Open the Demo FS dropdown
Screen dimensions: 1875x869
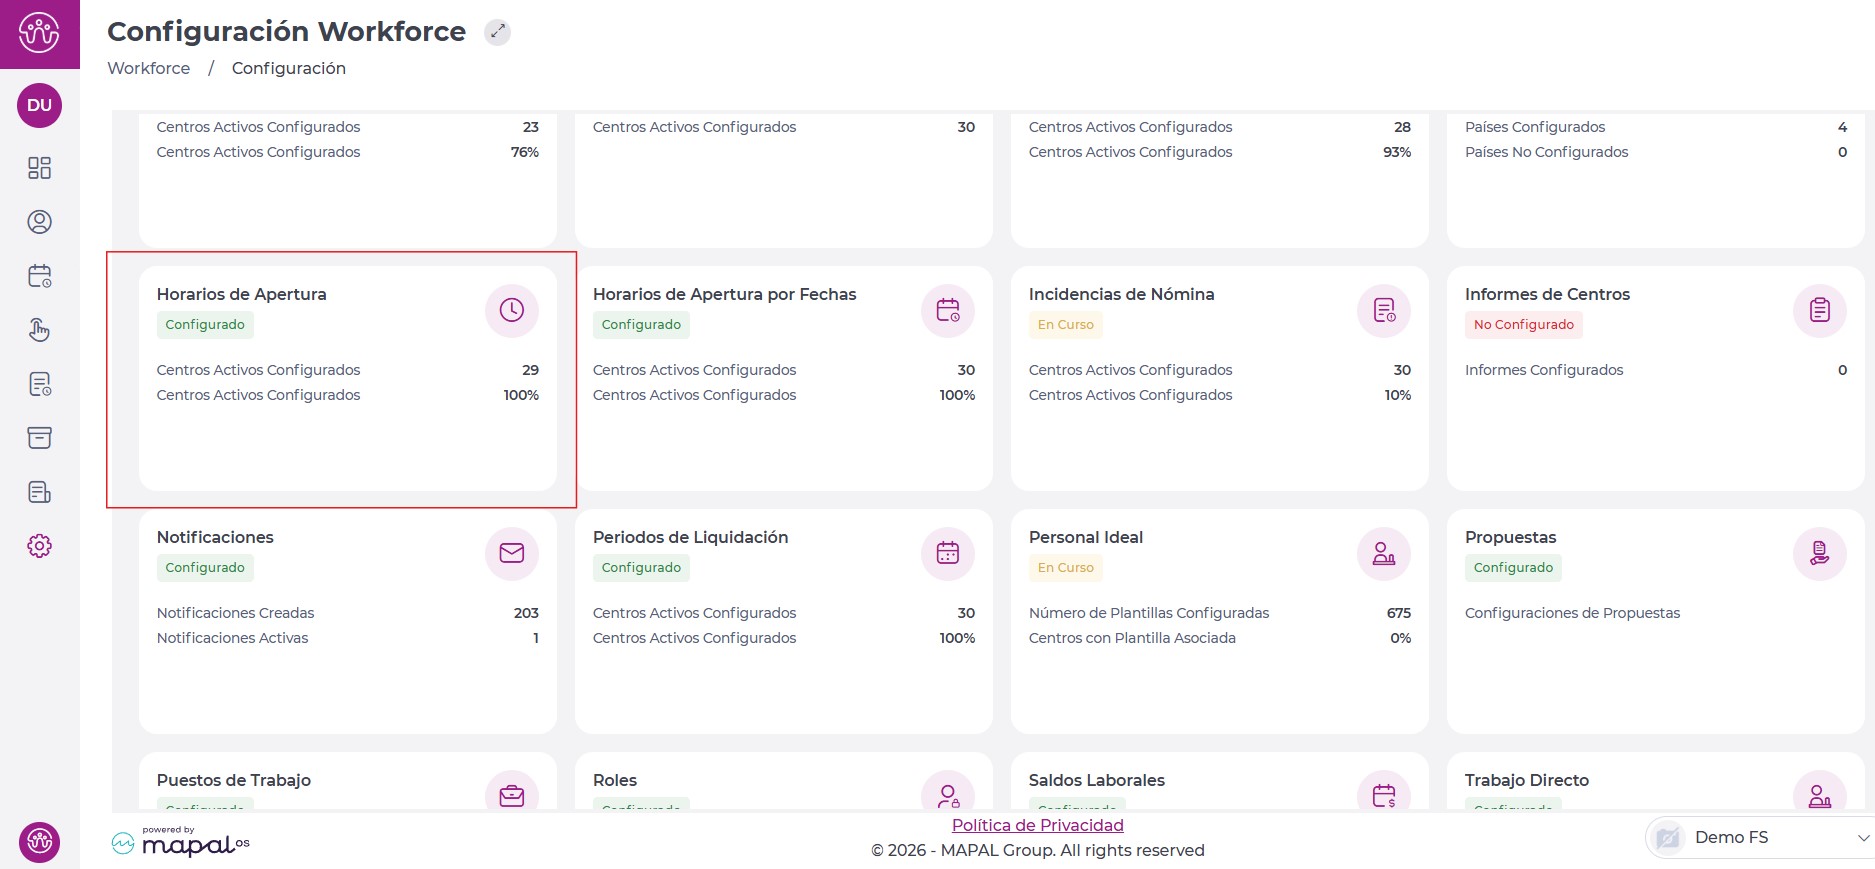pyautogui.click(x=1759, y=837)
